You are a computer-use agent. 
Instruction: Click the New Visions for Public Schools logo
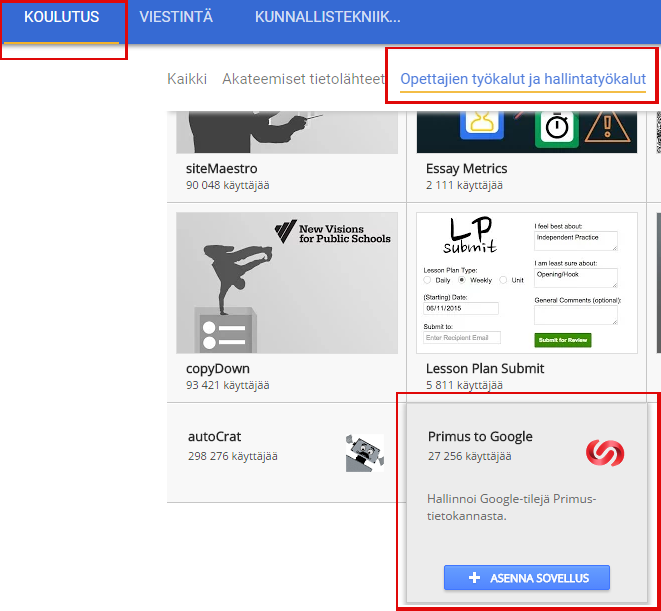pos(333,232)
